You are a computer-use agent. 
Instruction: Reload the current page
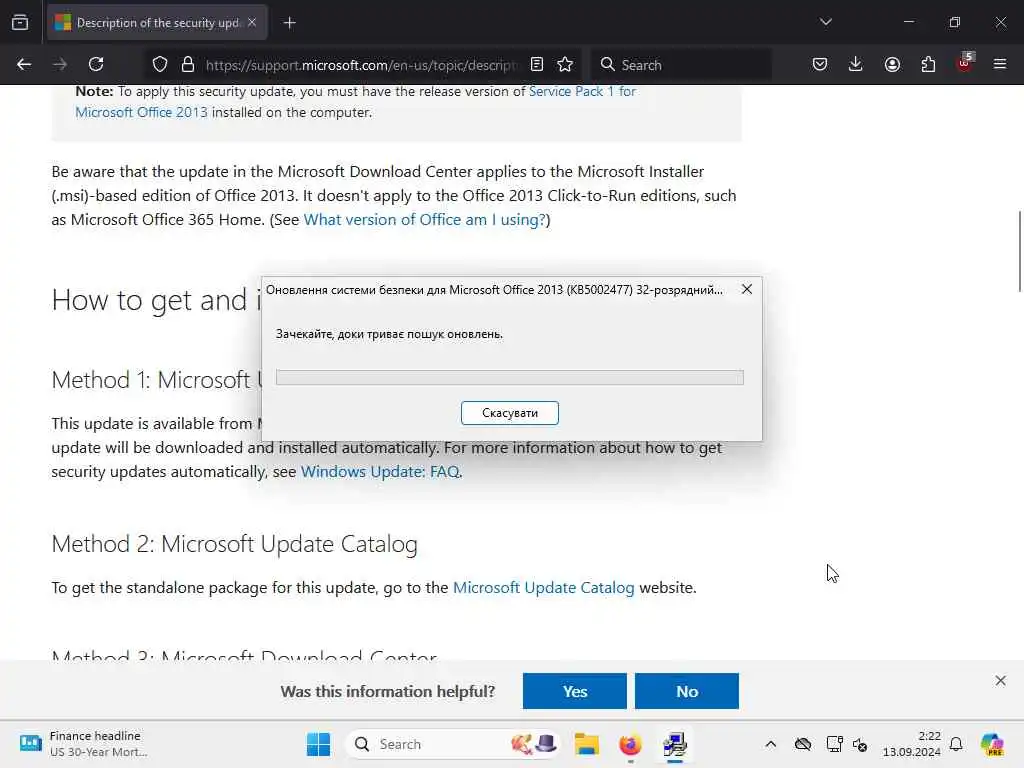tap(96, 64)
